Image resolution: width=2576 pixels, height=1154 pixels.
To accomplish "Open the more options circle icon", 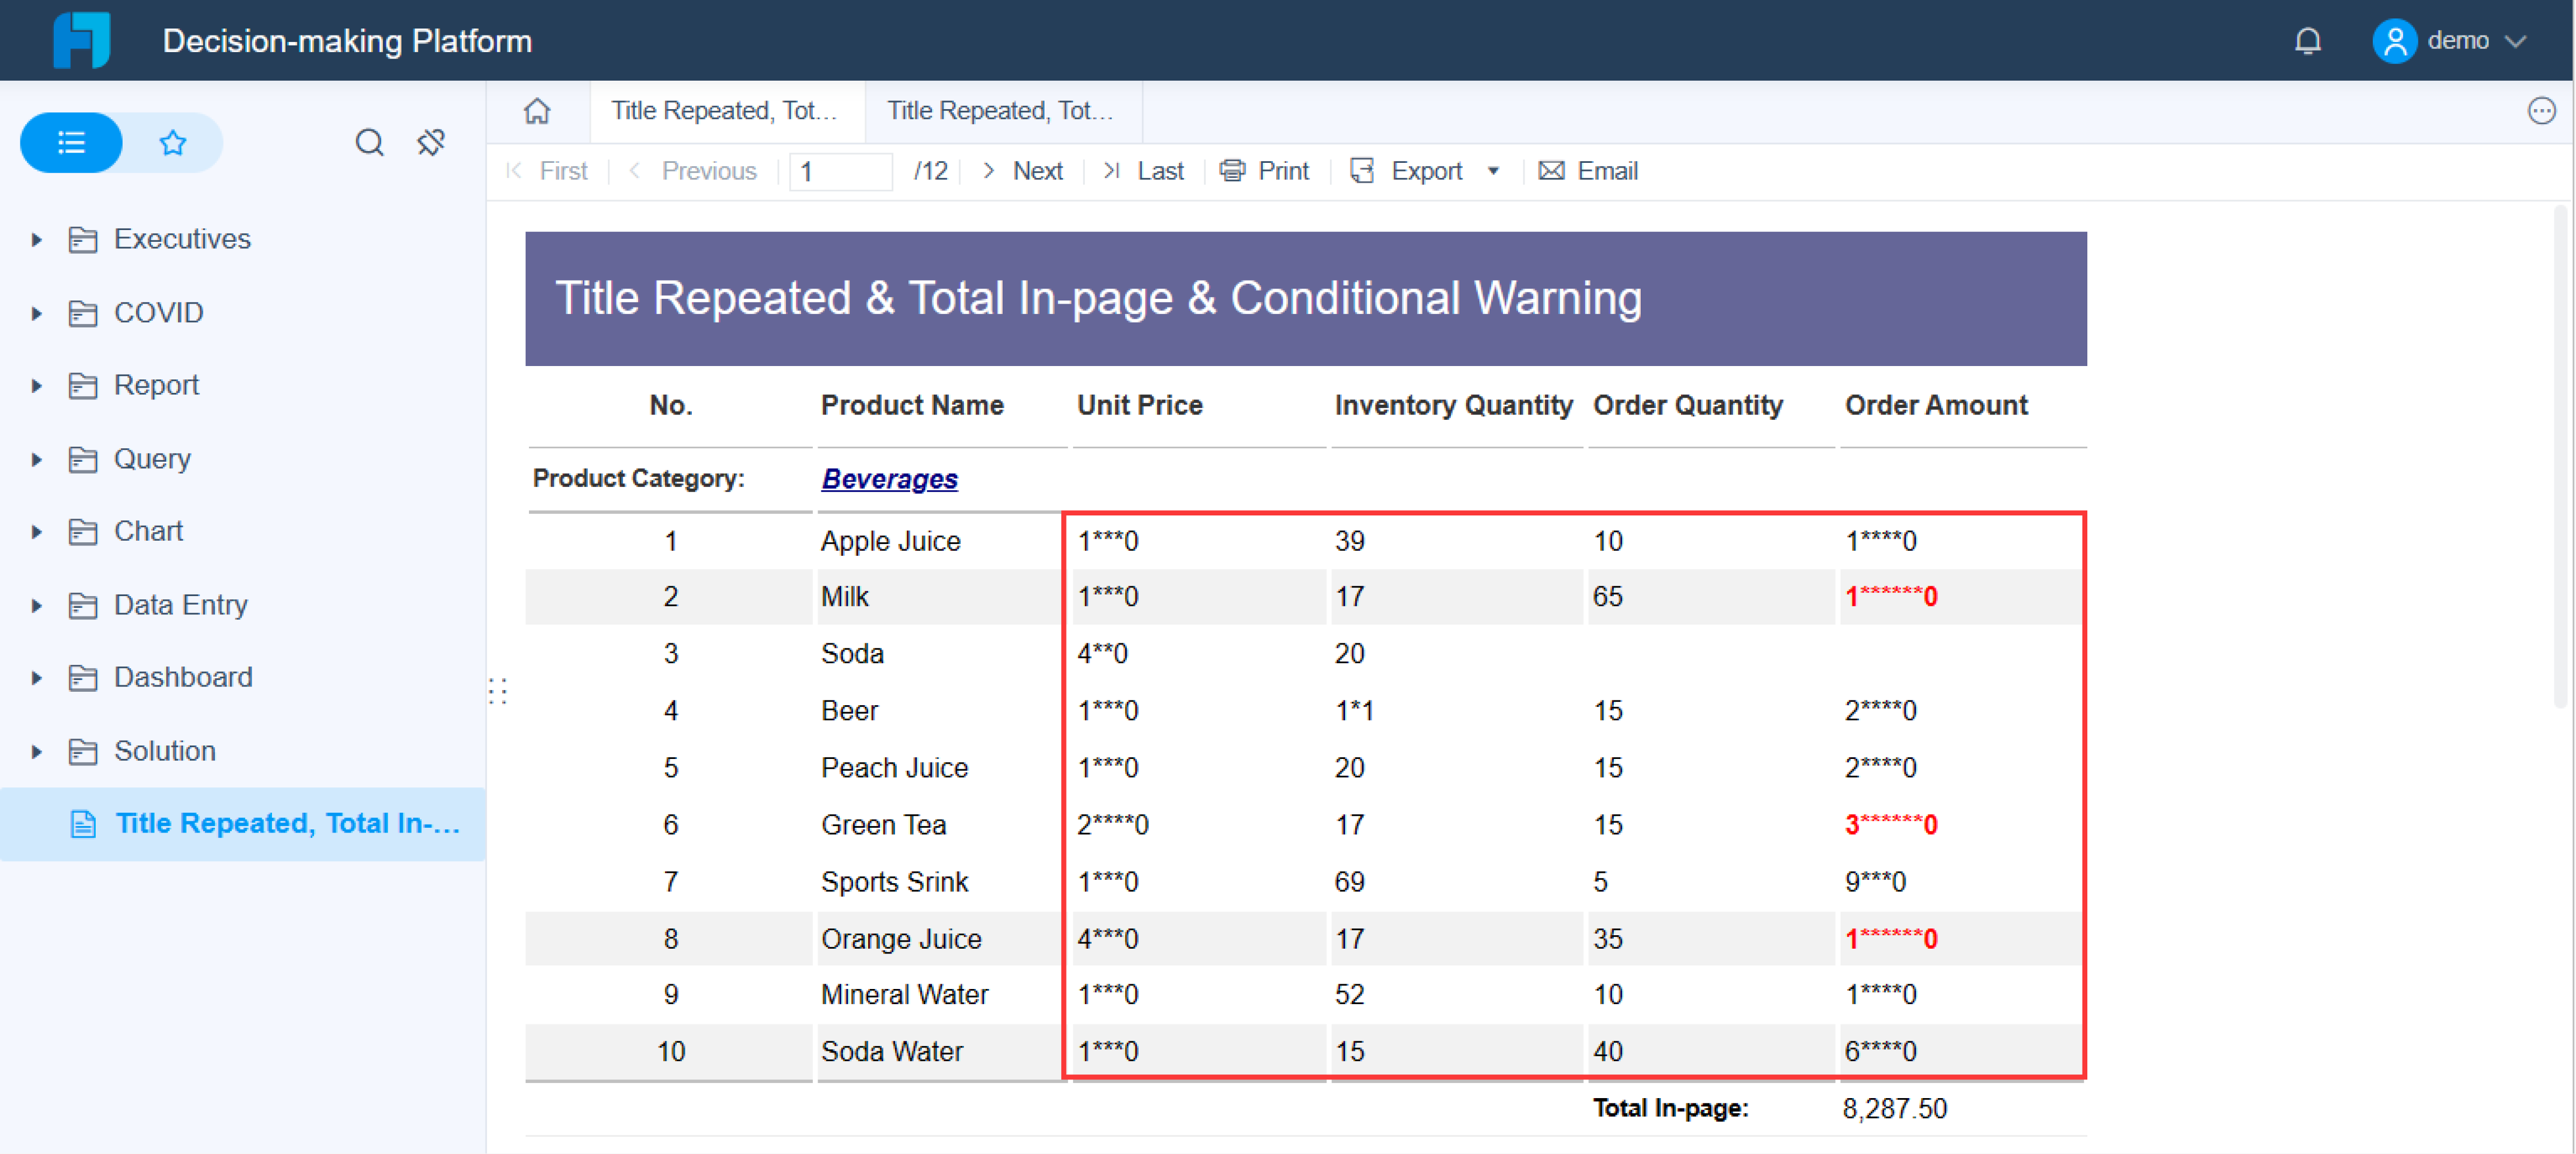I will [x=2541, y=111].
